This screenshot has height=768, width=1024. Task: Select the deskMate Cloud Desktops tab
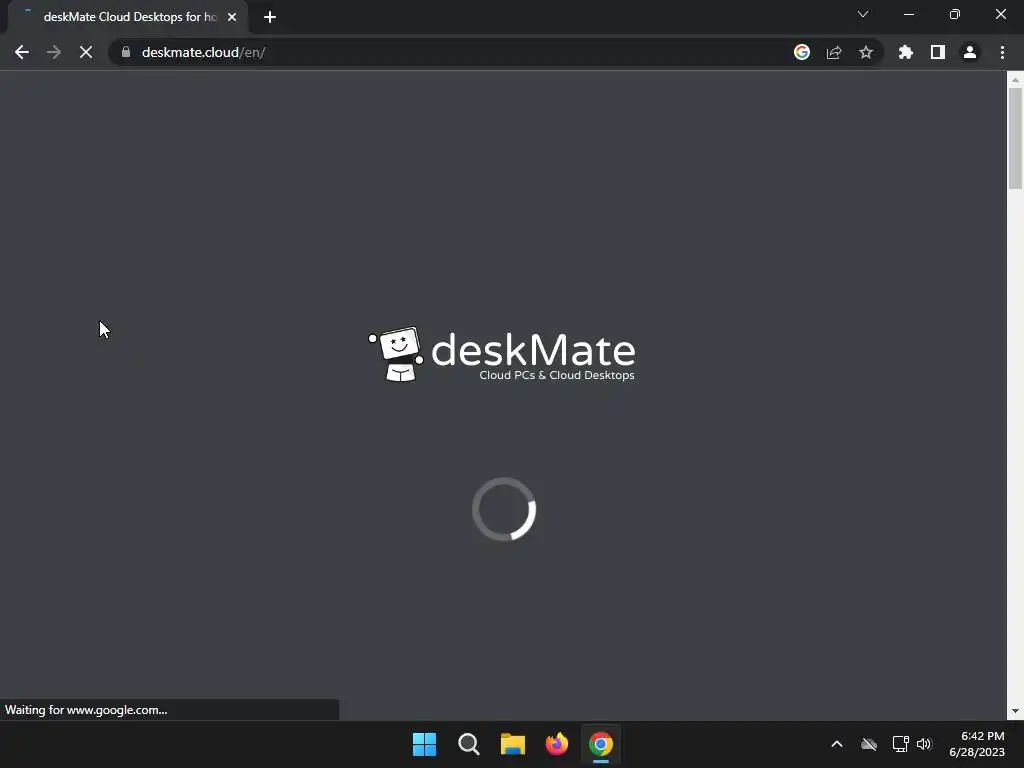[x=128, y=17]
